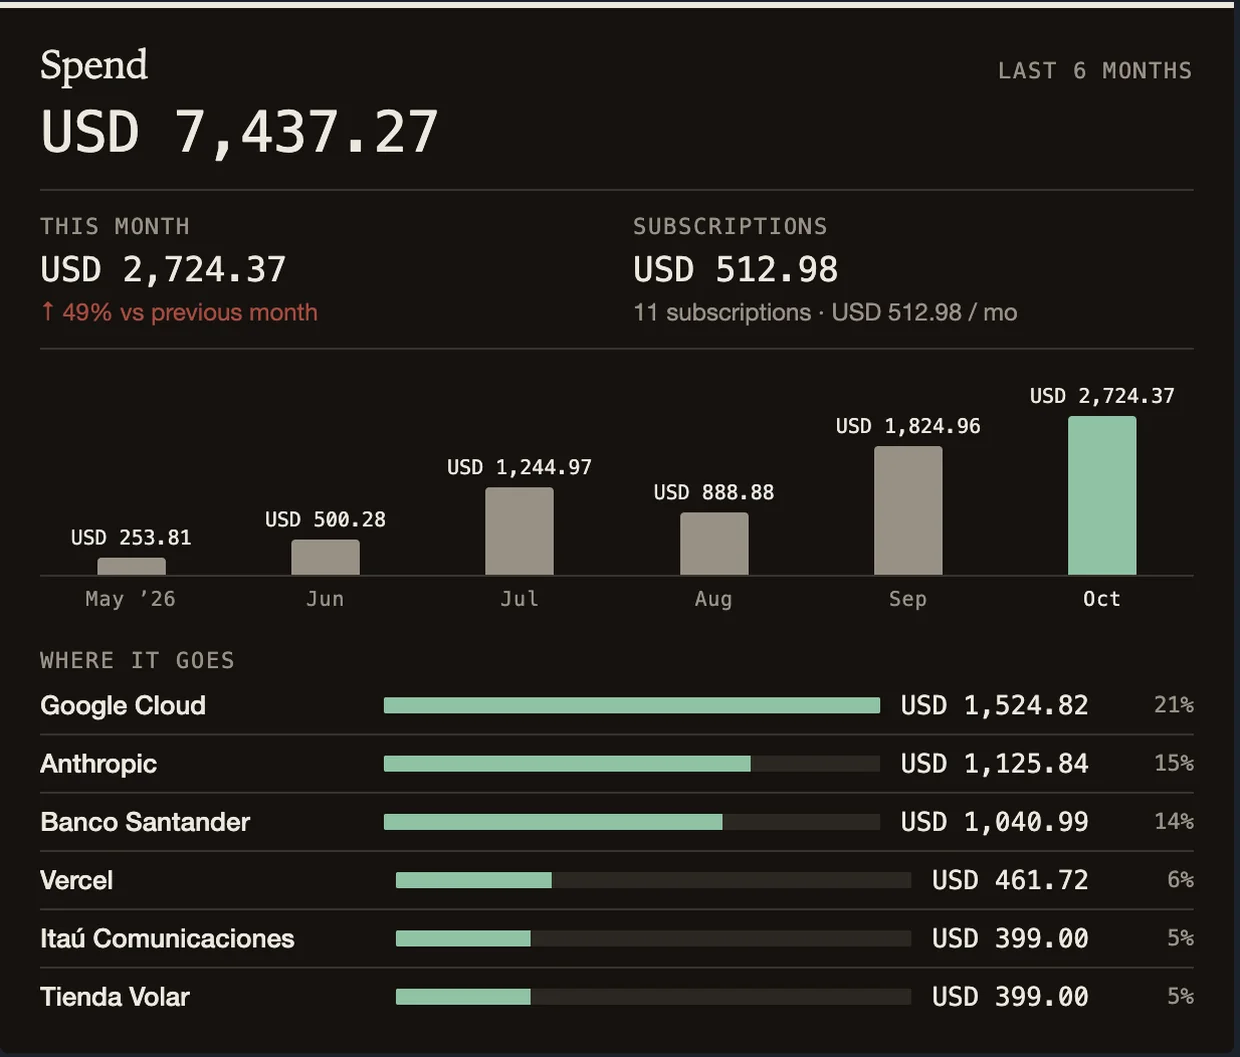1240x1057 pixels.
Task: Click Tienda Volar USD 399.00 amount
Action: [x=1010, y=996]
